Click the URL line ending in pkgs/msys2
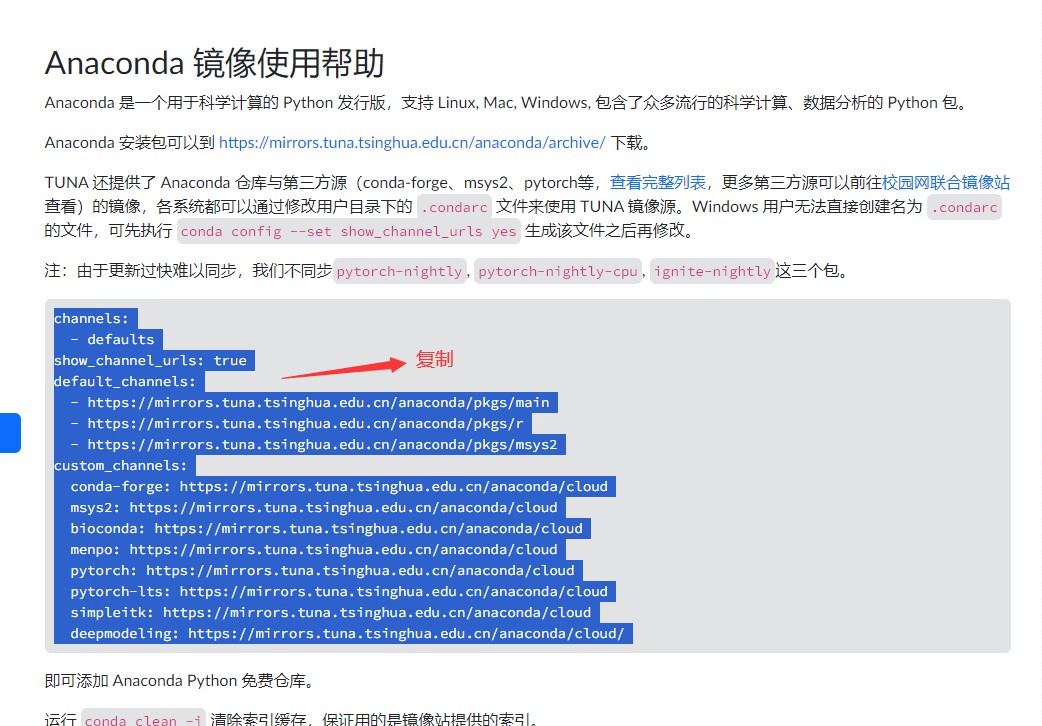Viewport: 1042px width, 726px height. pyautogui.click(x=314, y=444)
